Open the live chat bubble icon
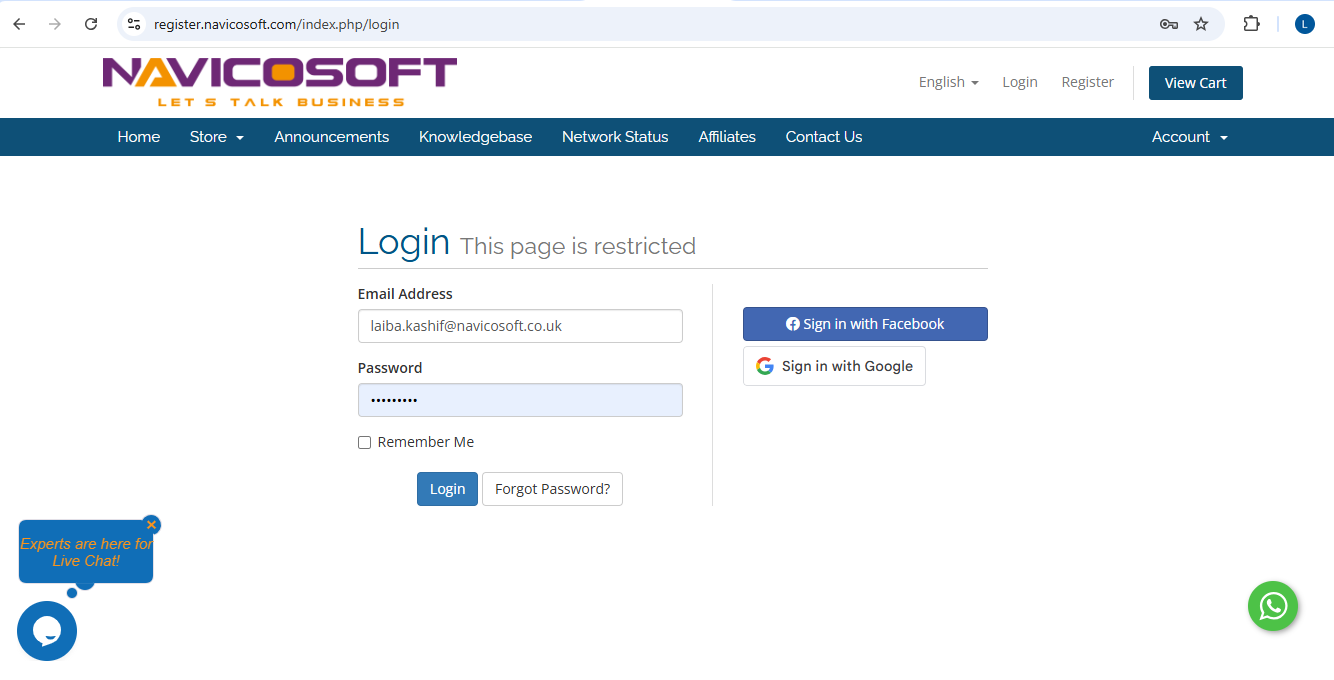The height and width of the screenshot is (680, 1334). coord(47,631)
